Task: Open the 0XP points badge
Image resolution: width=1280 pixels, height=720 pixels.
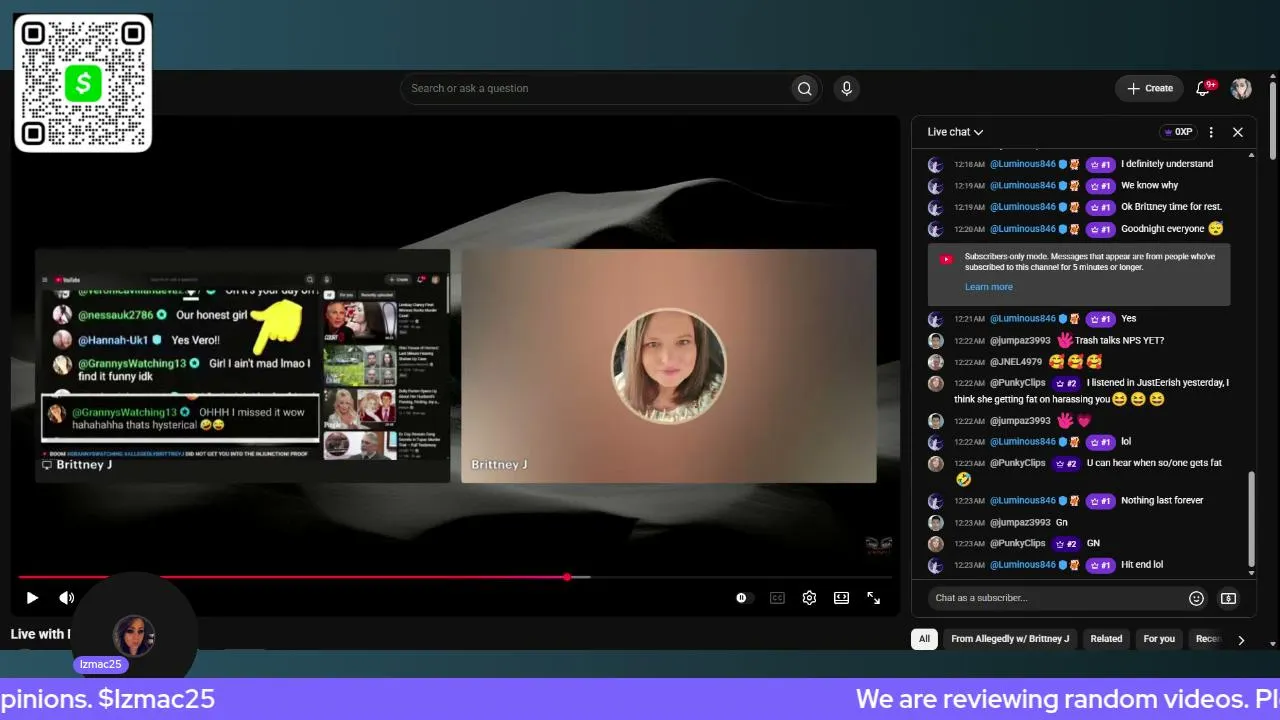Action: coord(1179,132)
